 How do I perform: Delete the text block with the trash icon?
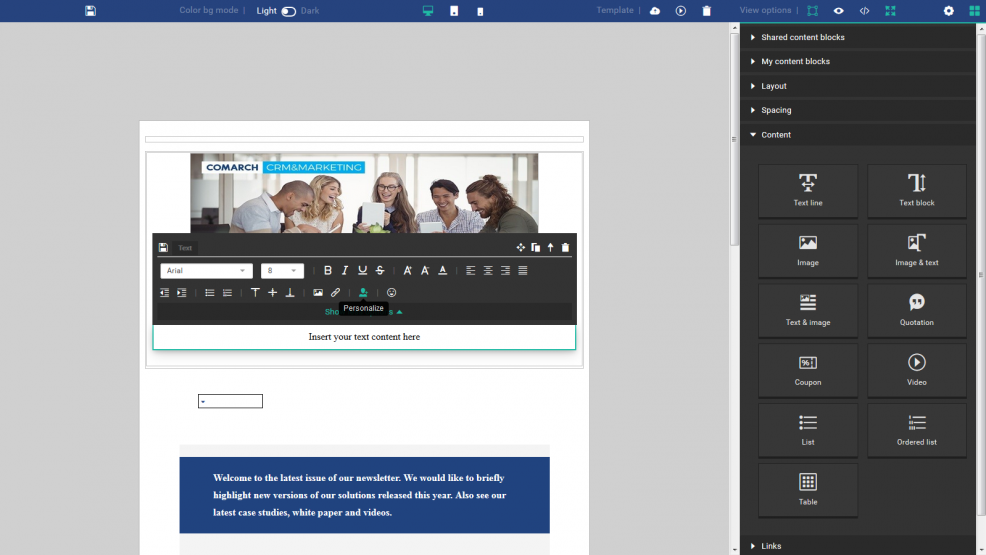point(565,247)
